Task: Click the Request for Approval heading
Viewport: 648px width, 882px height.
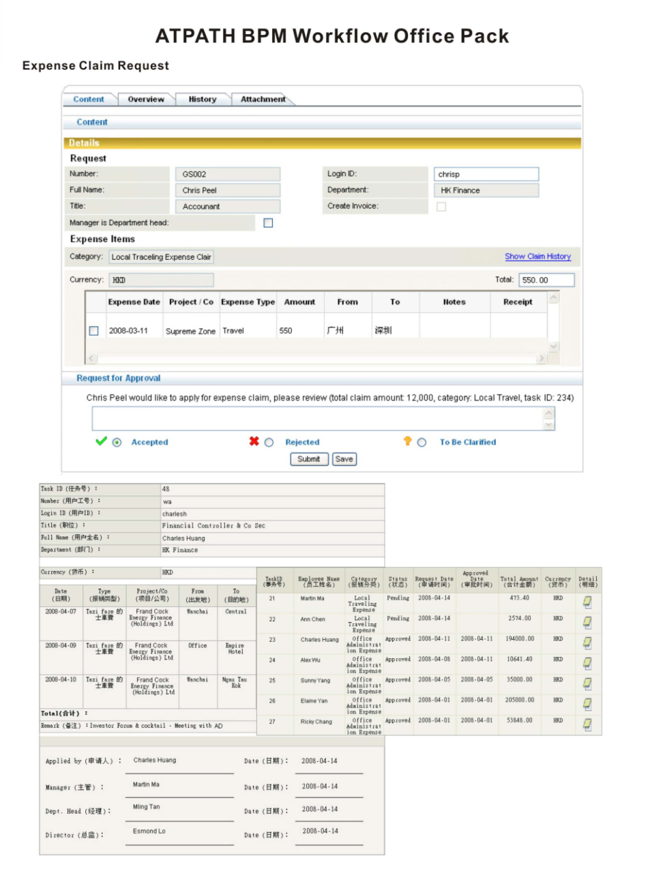Action: point(118,378)
